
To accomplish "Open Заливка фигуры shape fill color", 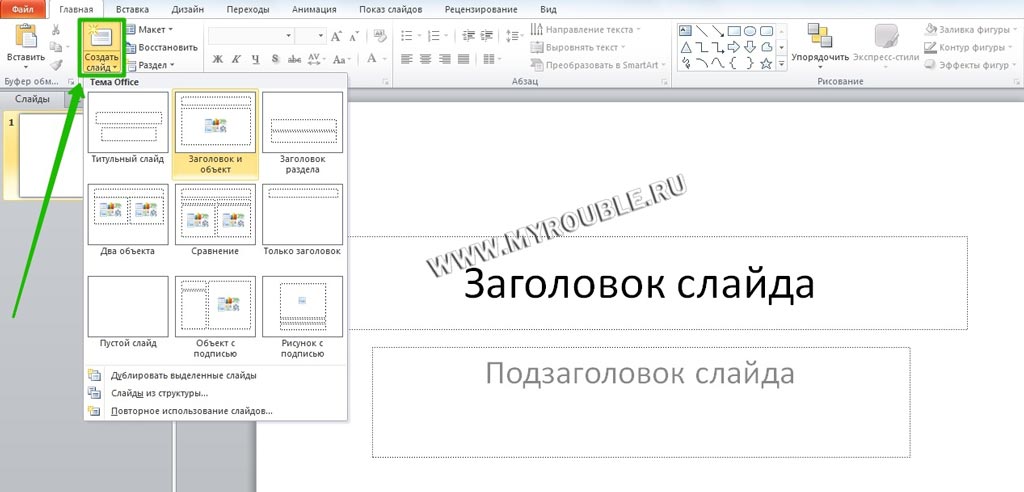I will click(972, 29).
